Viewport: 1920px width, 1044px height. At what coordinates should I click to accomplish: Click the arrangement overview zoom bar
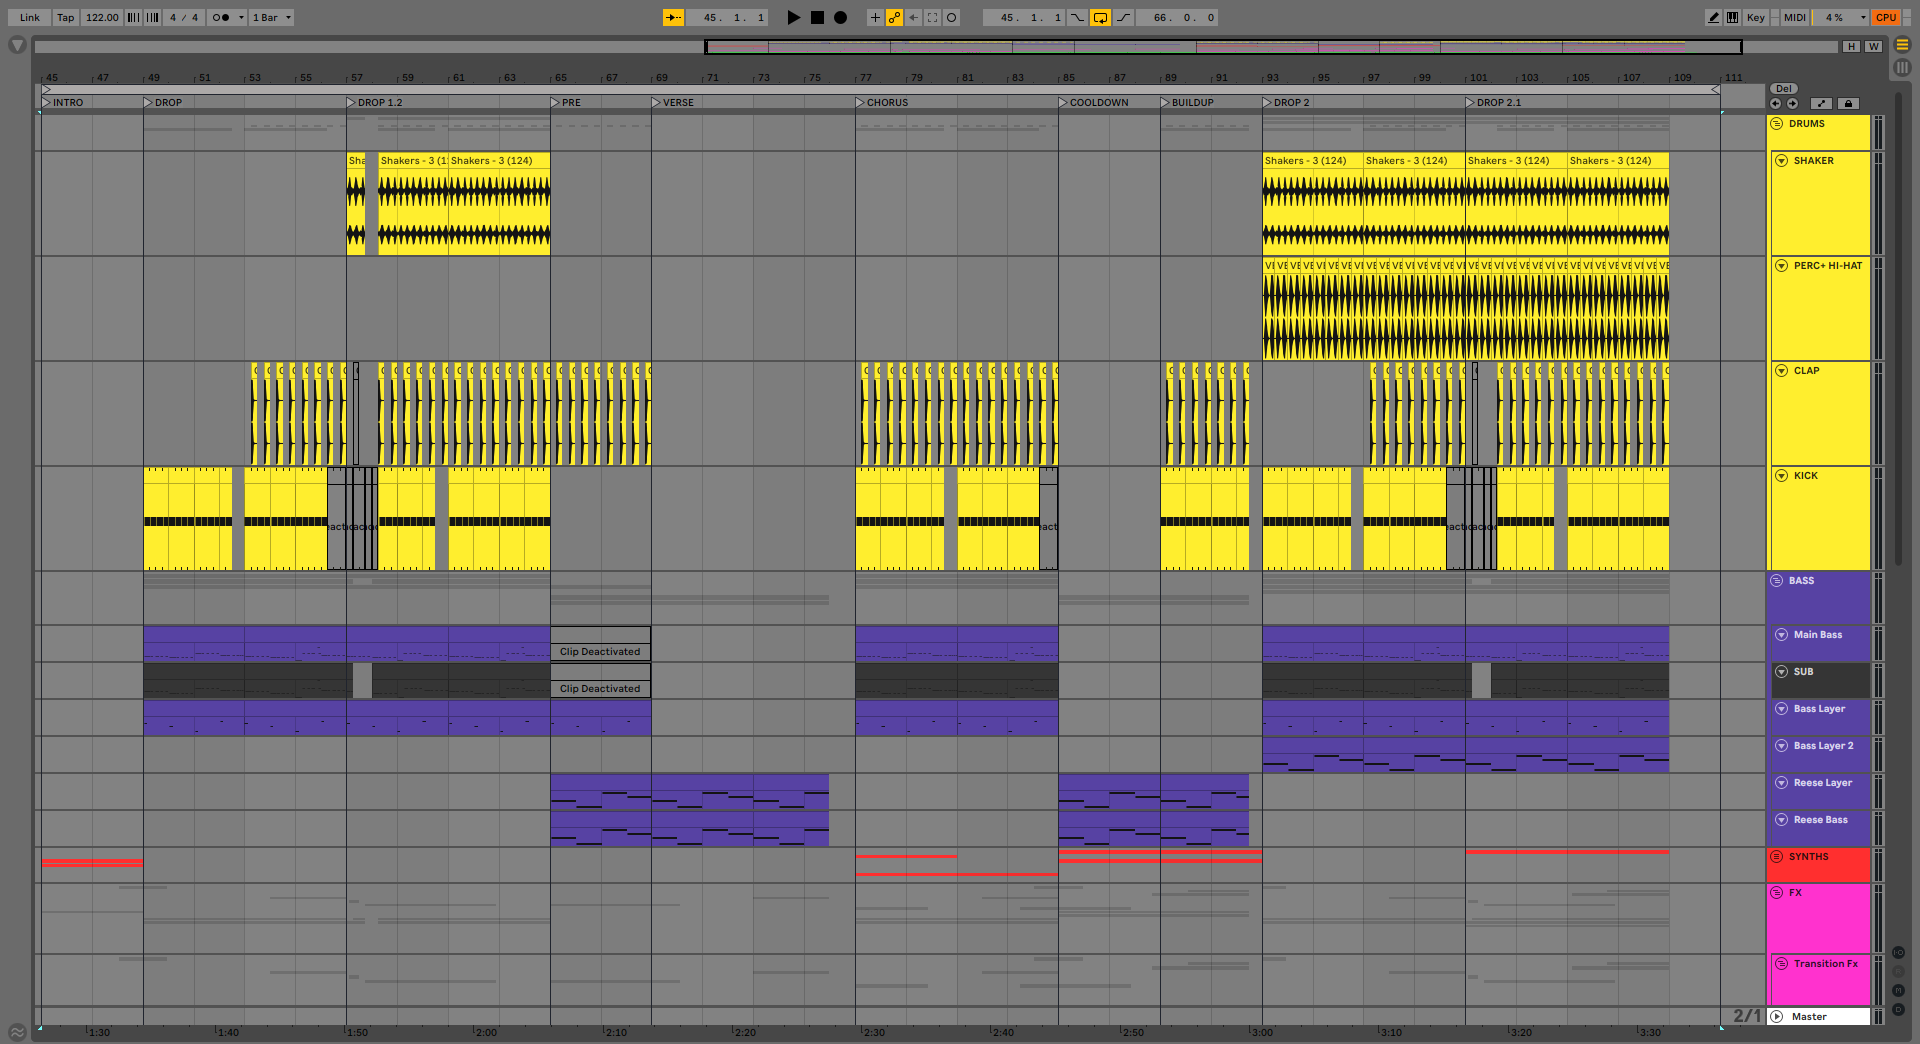[x=1223, y=47]
